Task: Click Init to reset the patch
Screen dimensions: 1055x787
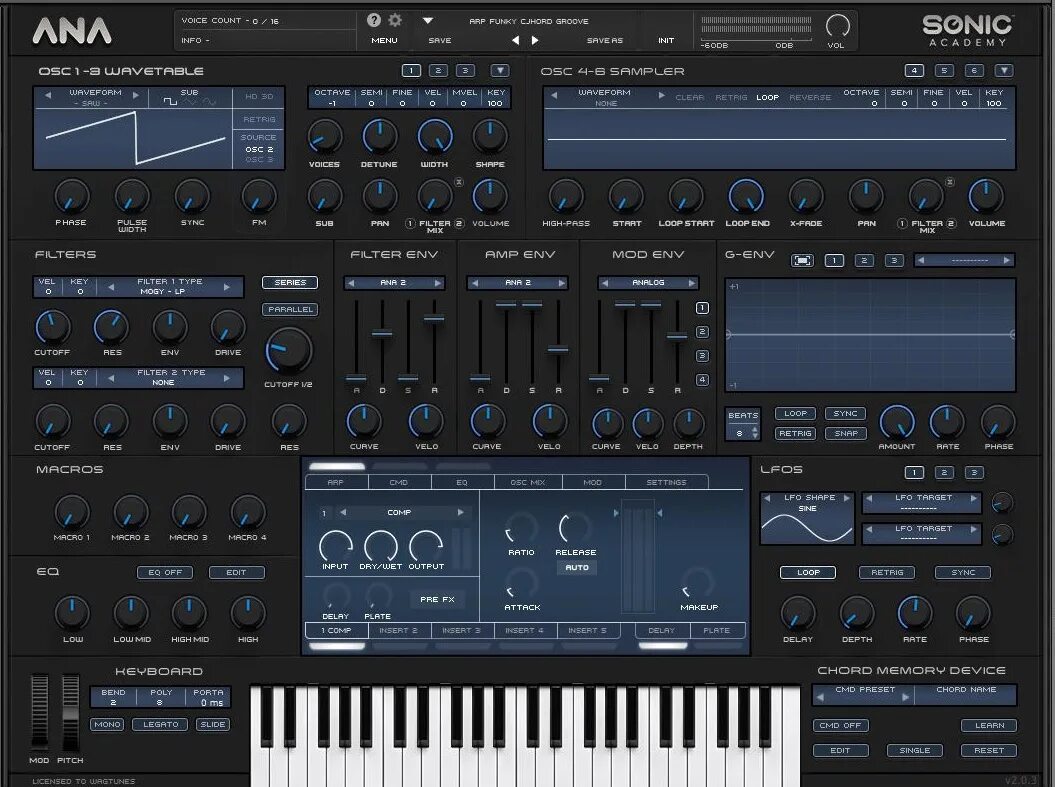Action: coord(666,40)
